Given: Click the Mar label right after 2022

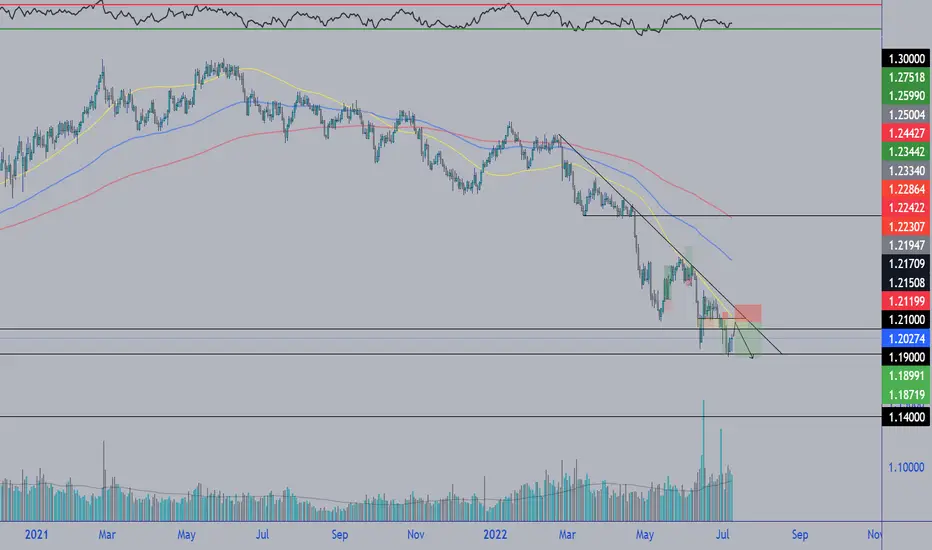Looking at the screenshot, I should (x=567, y=535).
